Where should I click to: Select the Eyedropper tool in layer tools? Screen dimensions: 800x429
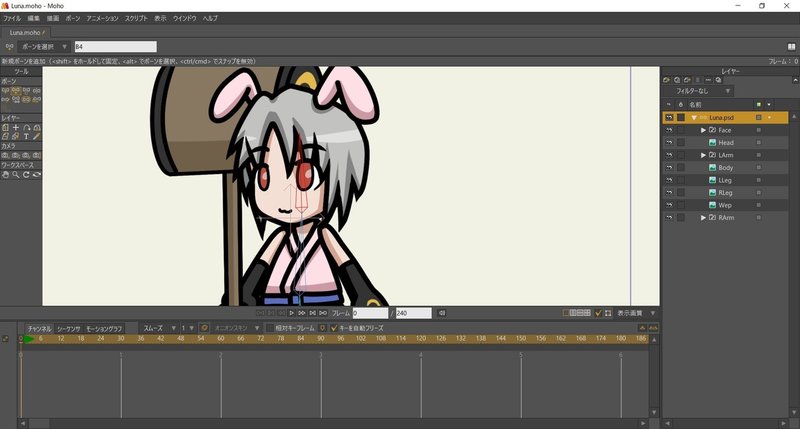(37, 137)
